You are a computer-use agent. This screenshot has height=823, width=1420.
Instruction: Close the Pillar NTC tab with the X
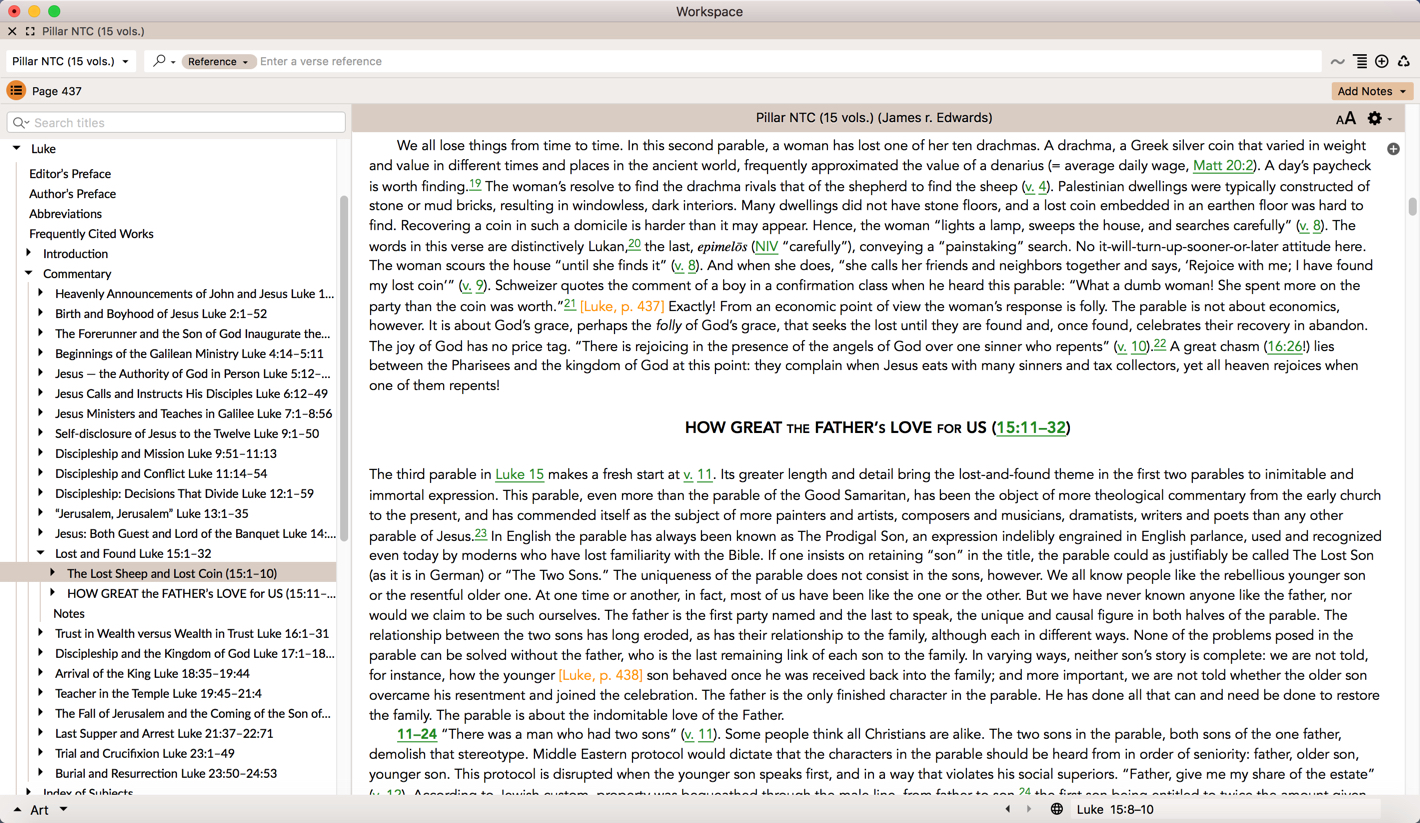point(12,31)
